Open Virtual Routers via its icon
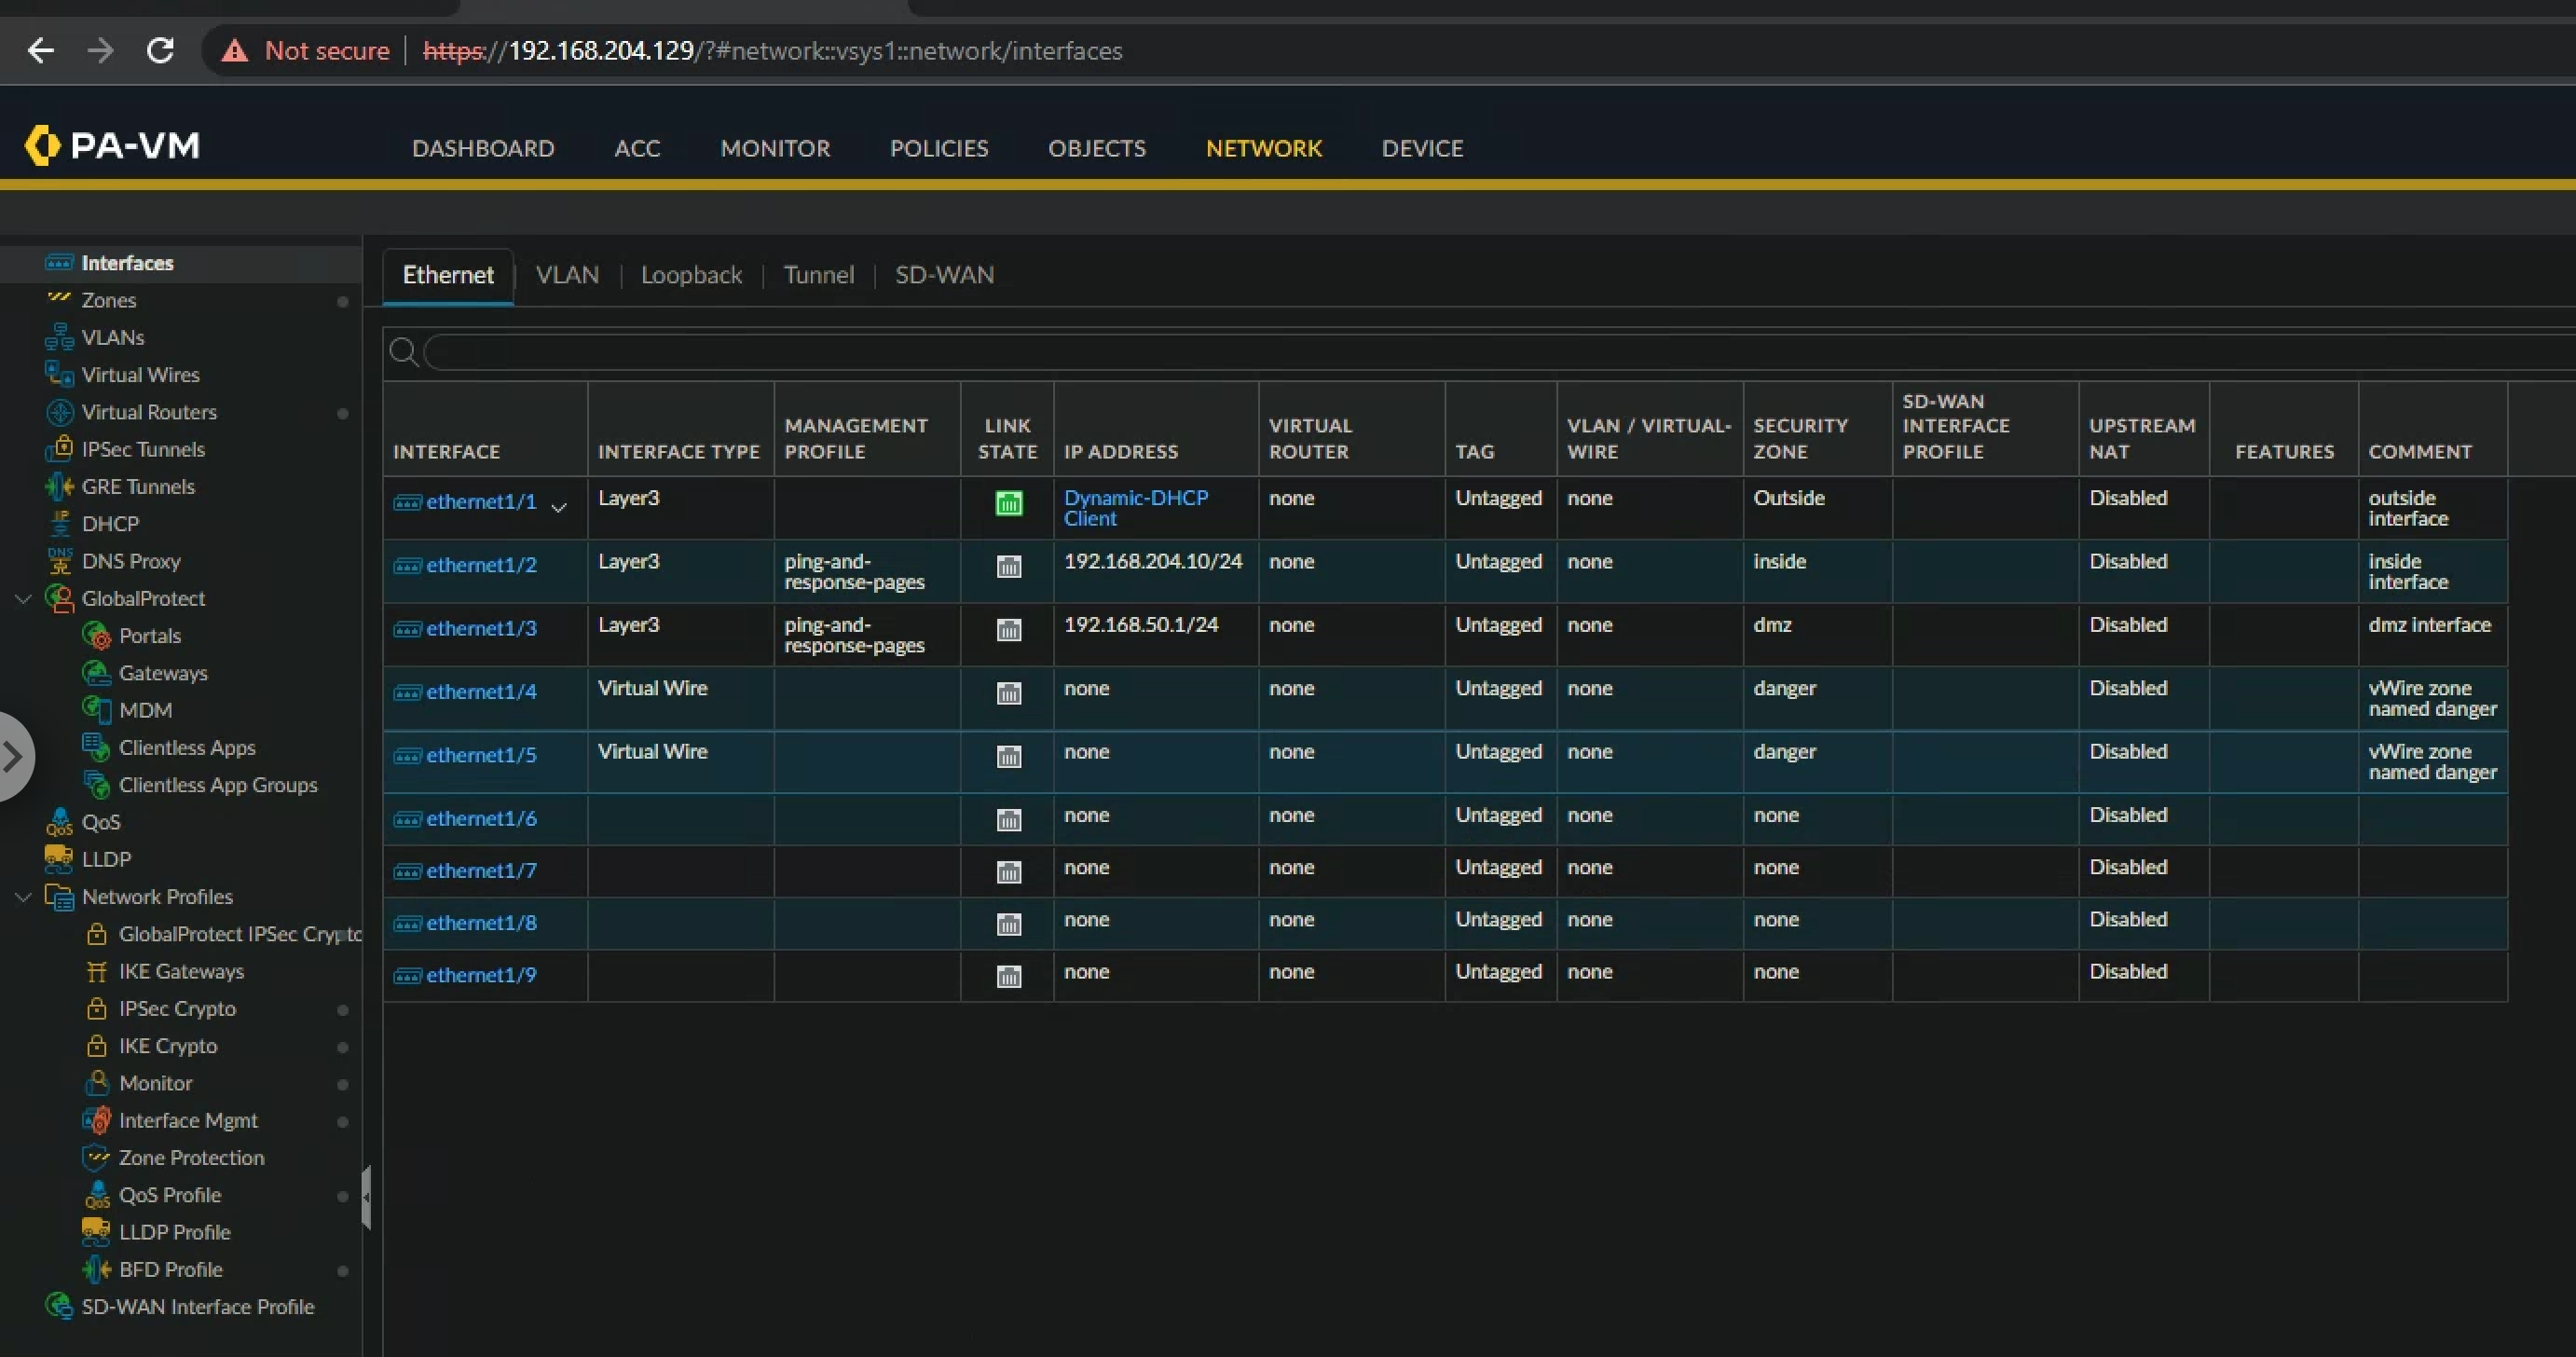The image size is (2576, 1357). (60, 412)
